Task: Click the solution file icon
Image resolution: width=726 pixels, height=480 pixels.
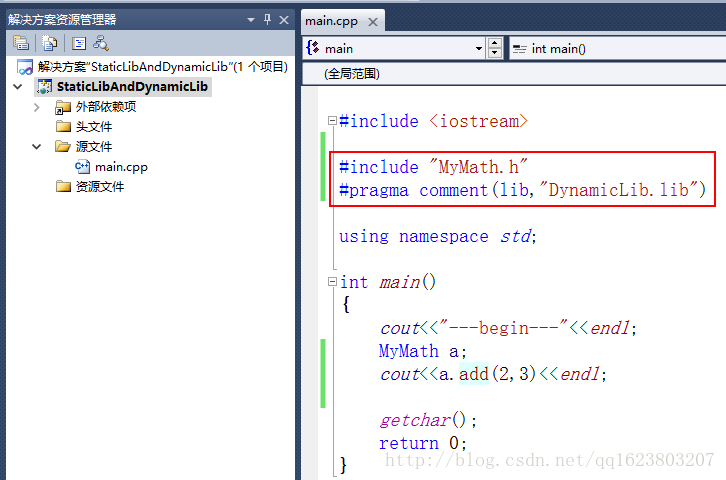Action: click(x=25, y=67)
